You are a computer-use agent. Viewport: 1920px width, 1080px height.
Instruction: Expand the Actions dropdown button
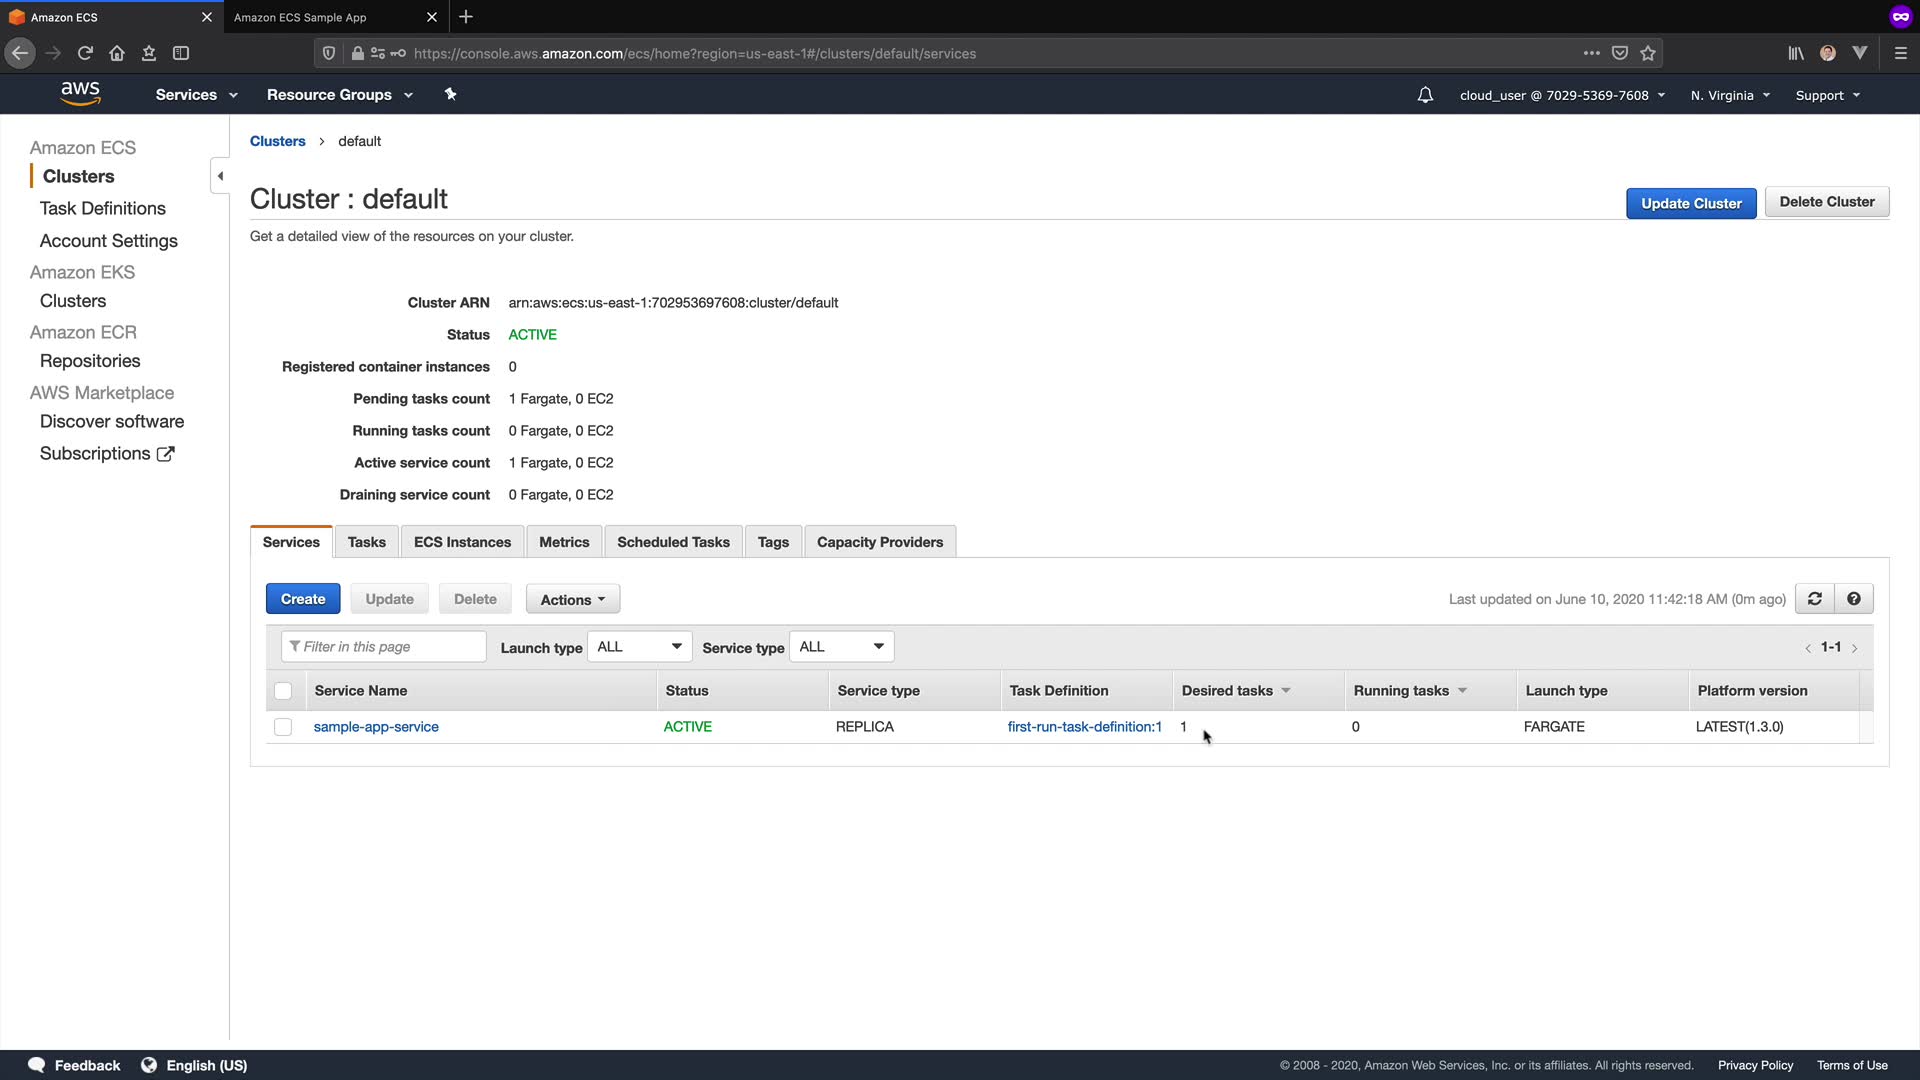pos(572,600)
